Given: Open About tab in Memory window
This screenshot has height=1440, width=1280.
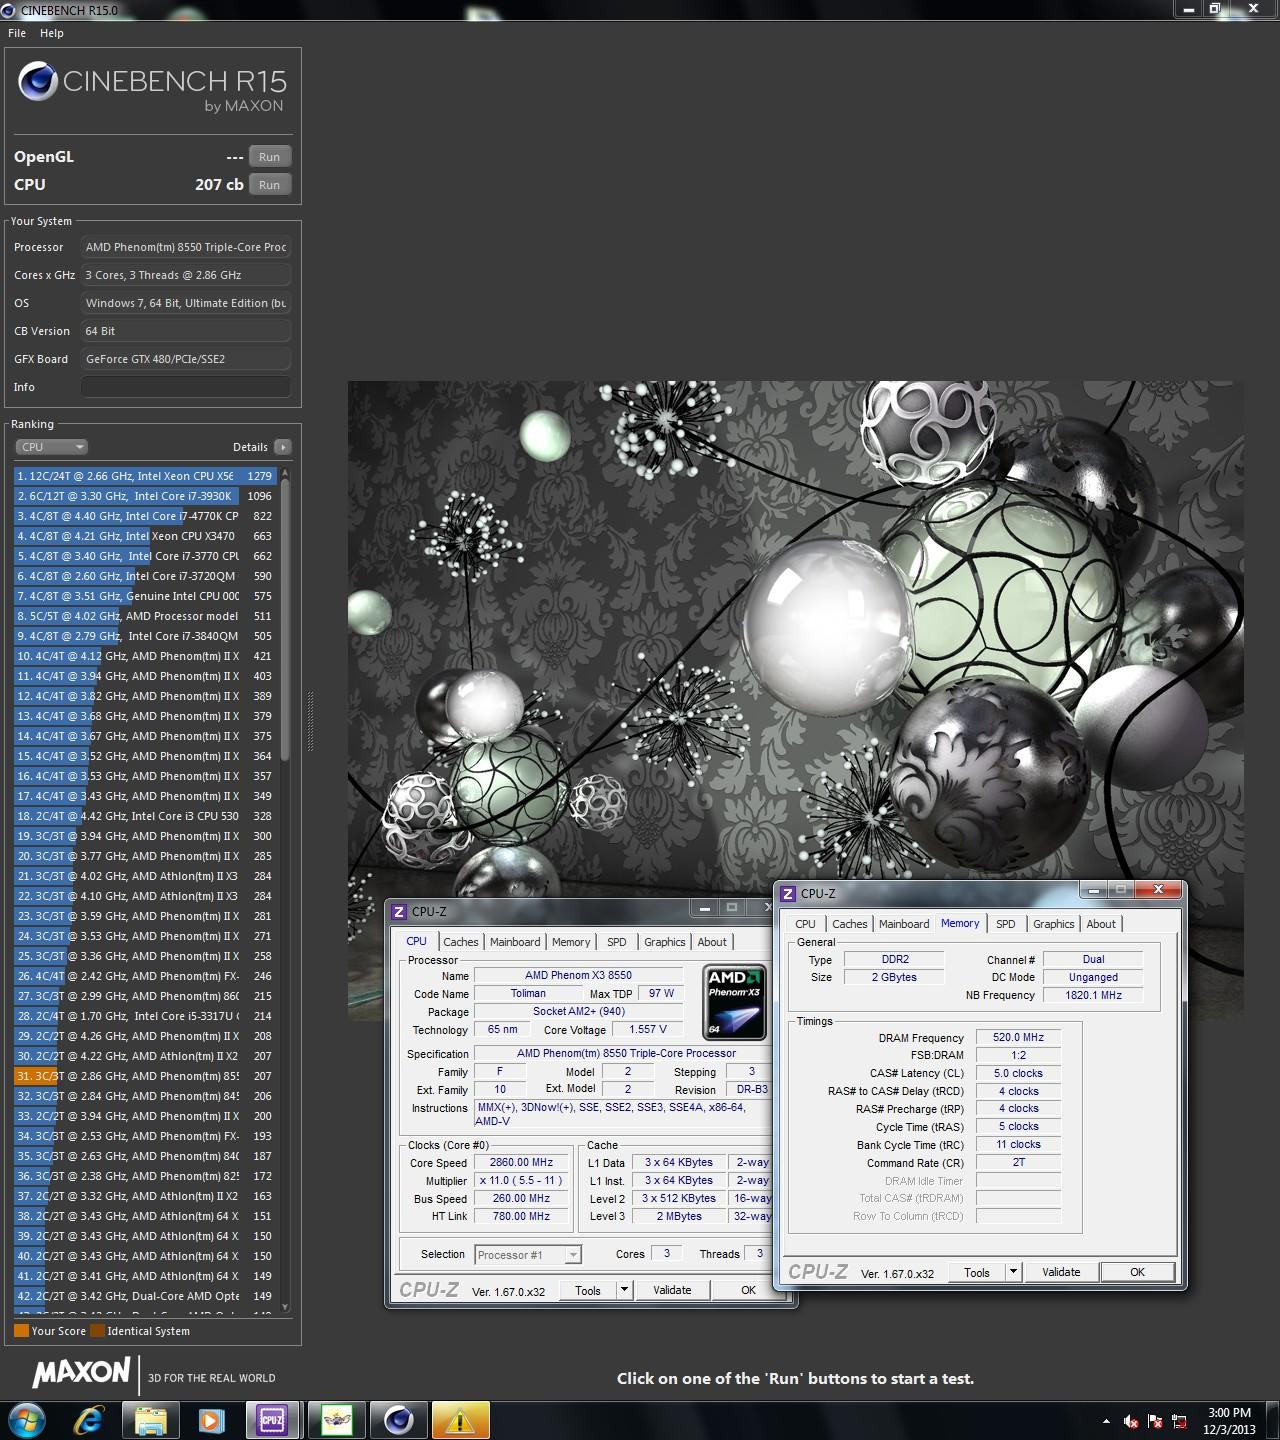Looking at the screenshot, I should pos(1101,924).
